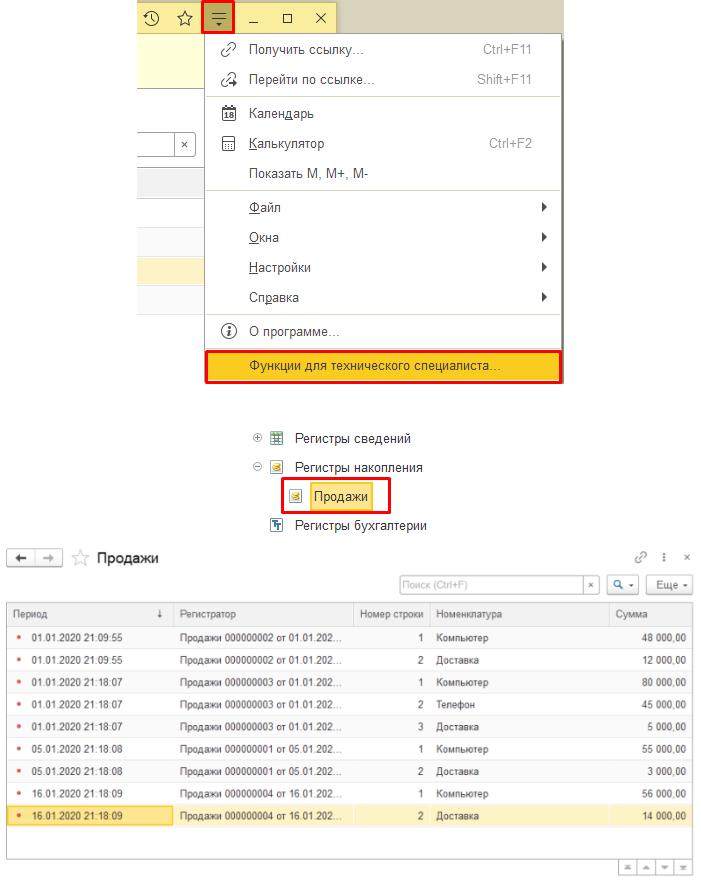Open the Еще dropdown button

[669, 585]
